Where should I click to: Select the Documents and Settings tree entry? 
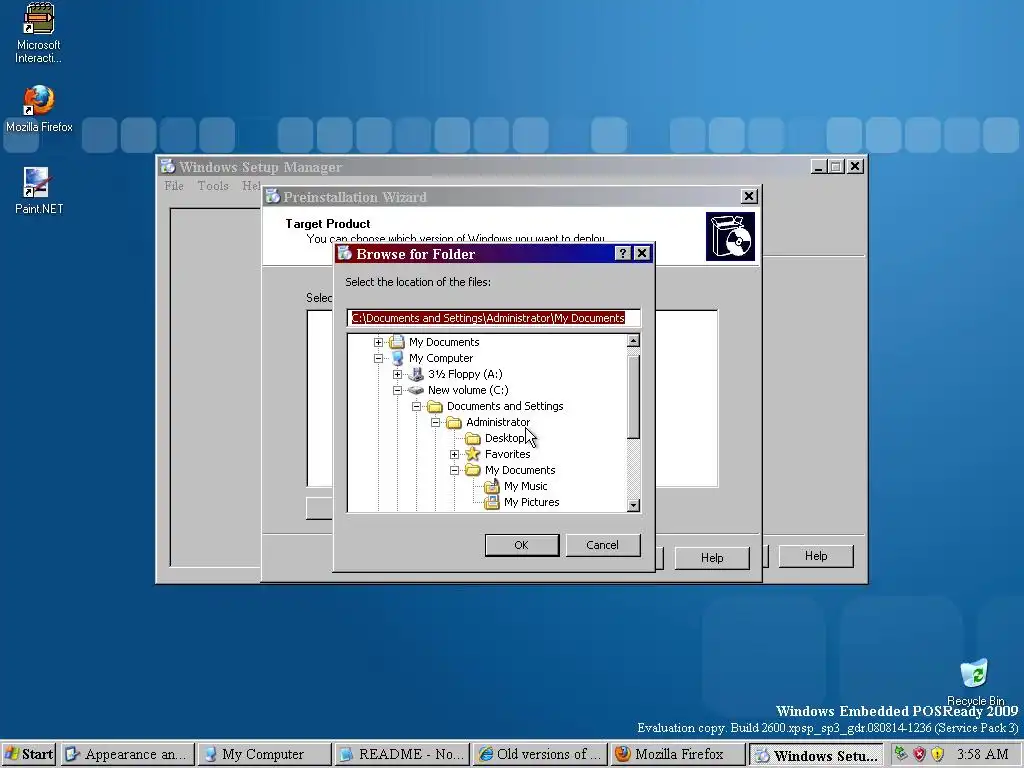[x=505, y=406]
